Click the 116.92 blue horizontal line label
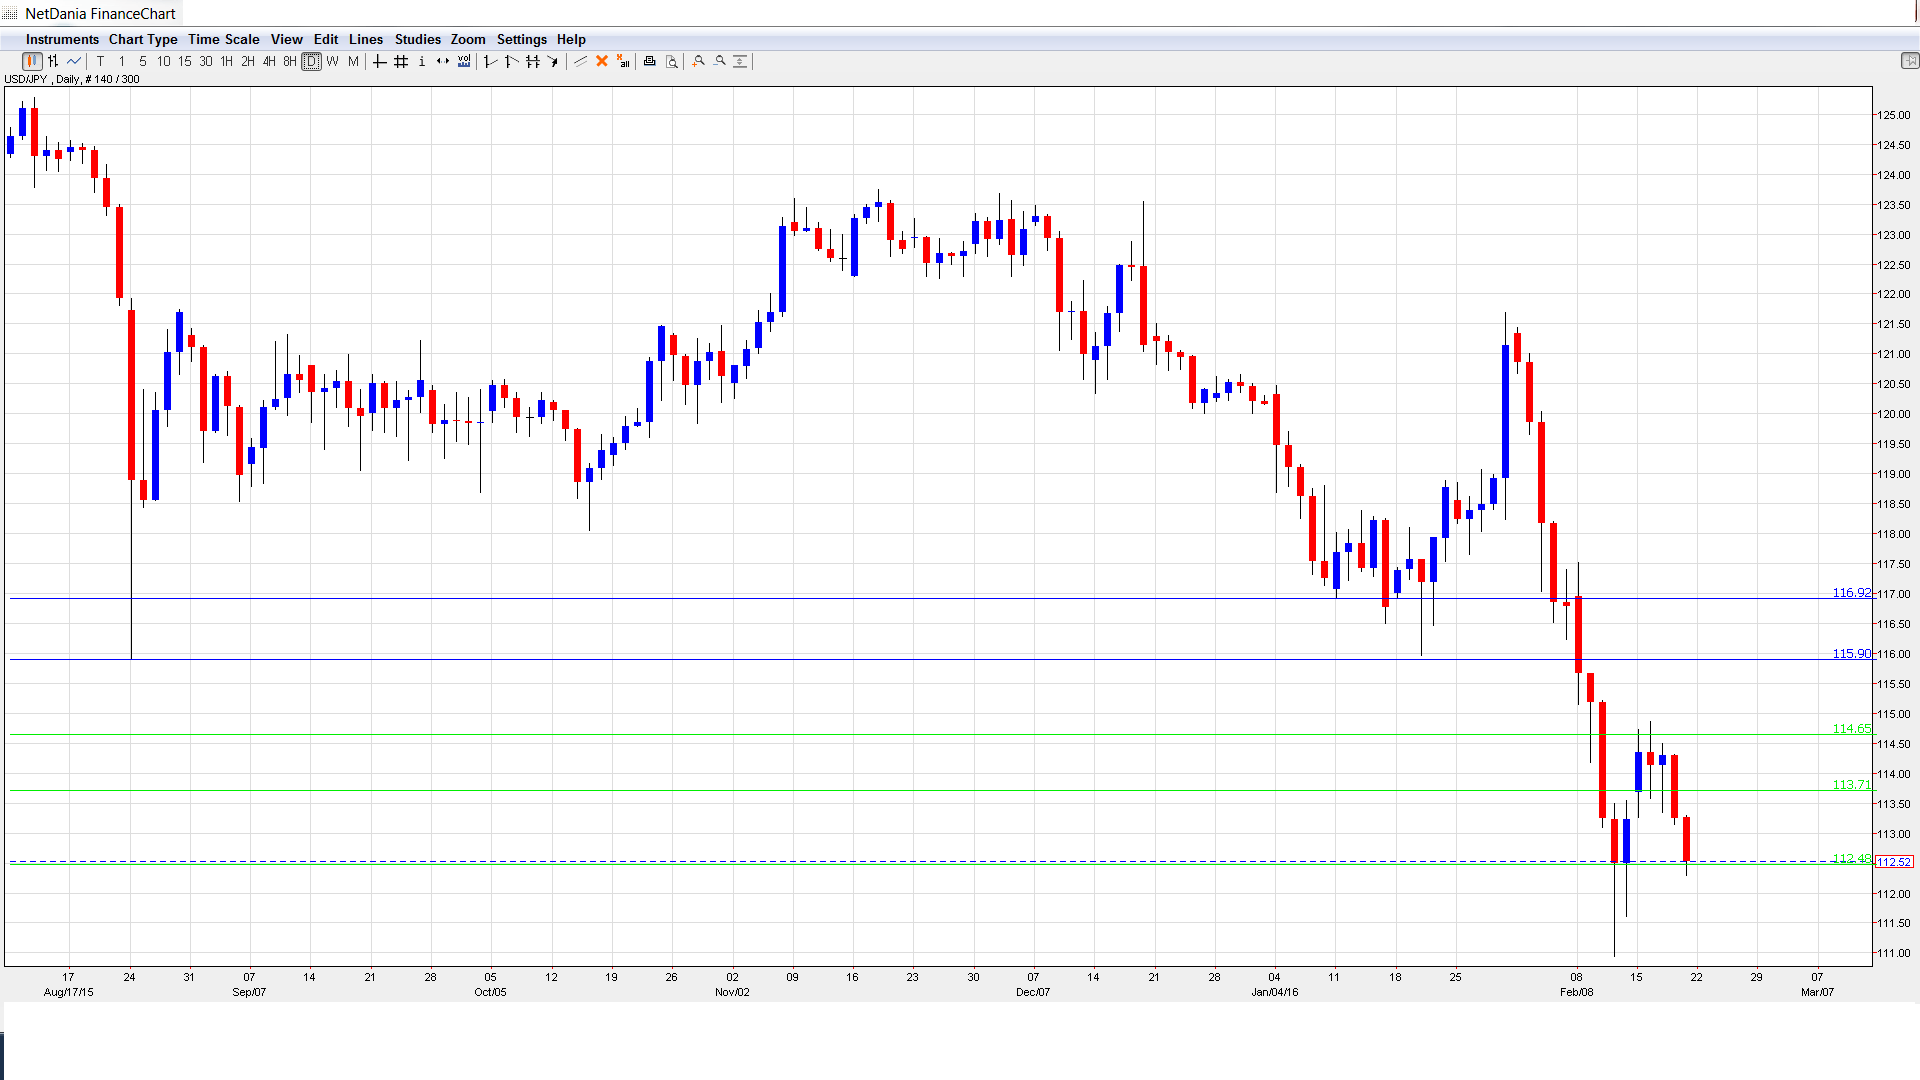 pos(1850,593)
